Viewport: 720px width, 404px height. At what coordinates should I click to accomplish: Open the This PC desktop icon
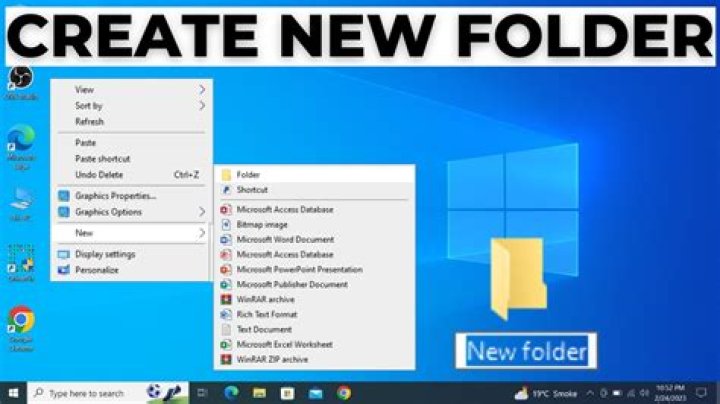pyautogui.click(x=21, y=198)
